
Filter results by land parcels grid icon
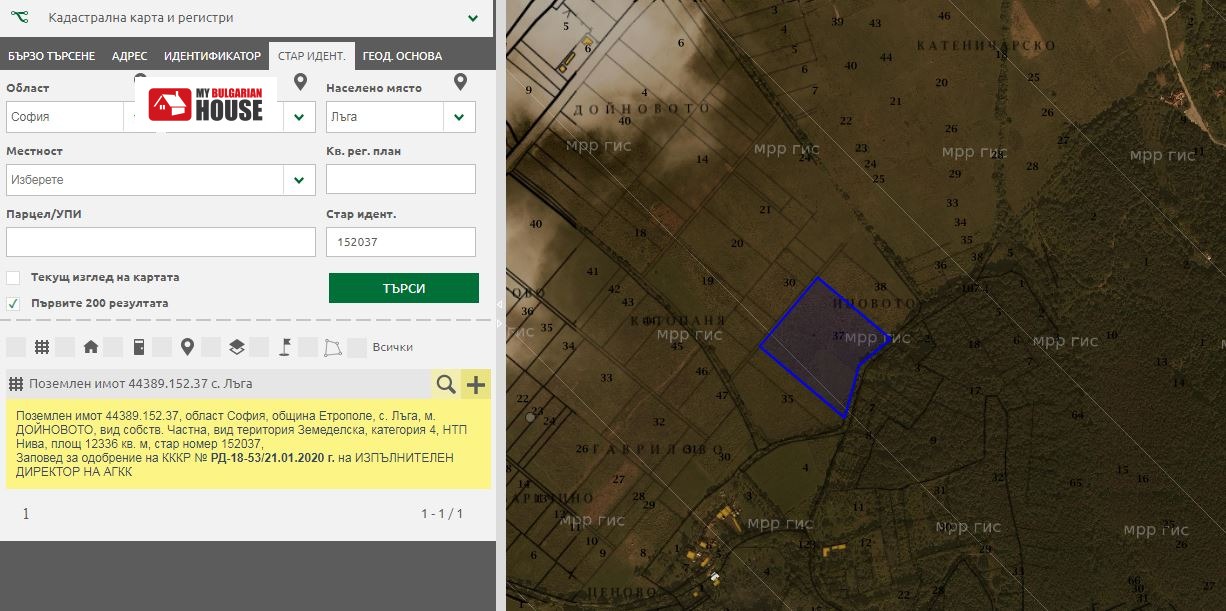(x=42, y=347)
